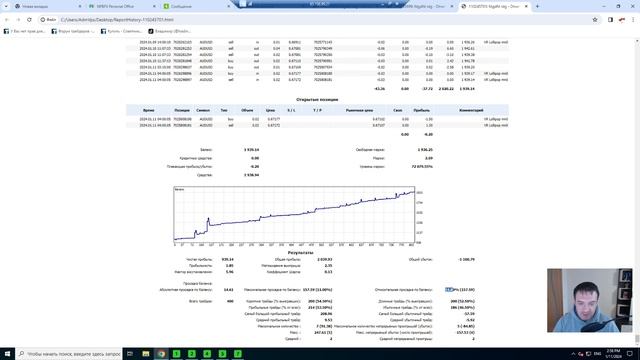Click the webcam overlay of the presenter
The image size is (640, 360).
(x=589, y=300)
